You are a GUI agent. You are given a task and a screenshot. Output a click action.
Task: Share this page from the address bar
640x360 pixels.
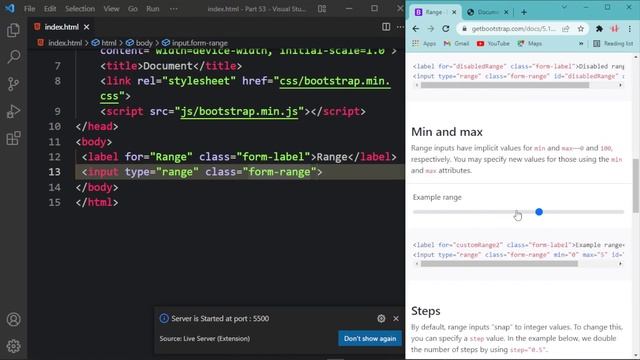pyautogui.click(x=566, y=29)
